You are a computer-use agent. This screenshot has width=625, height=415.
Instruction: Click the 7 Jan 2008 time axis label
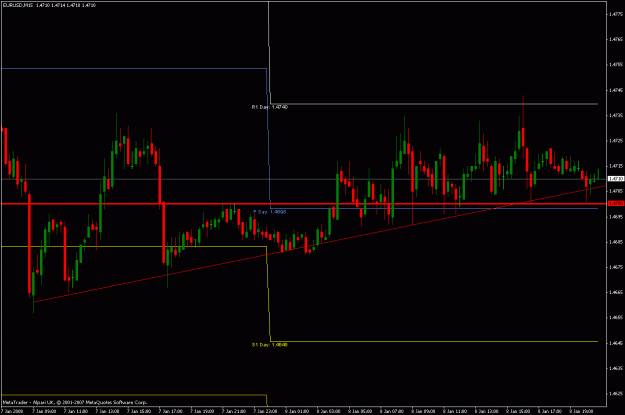(x=13, y=411)
